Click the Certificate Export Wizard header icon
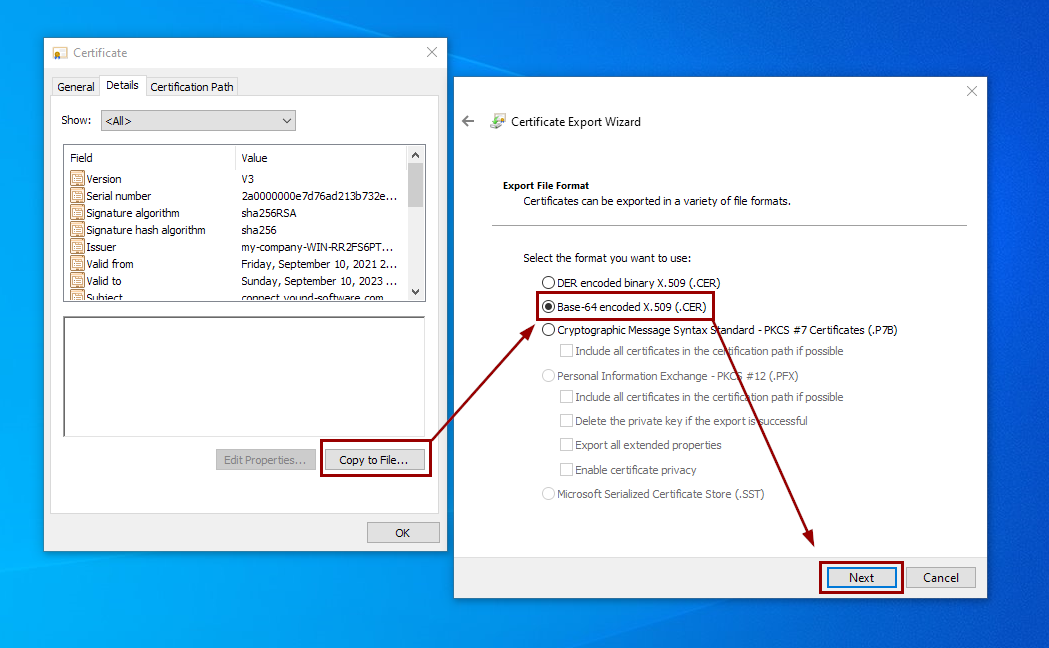 coord(496,120)
